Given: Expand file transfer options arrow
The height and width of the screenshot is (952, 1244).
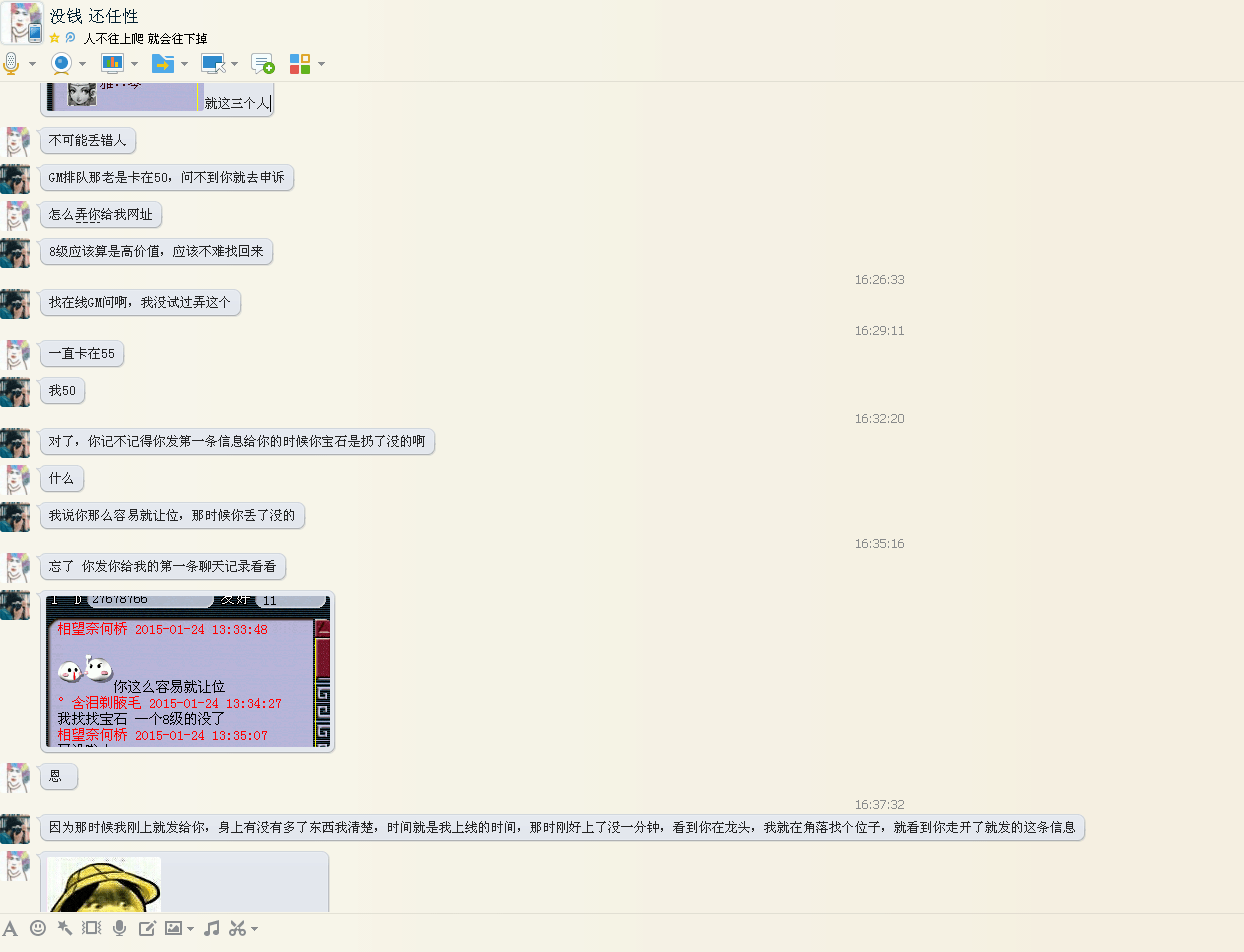Looking at the screenshot, I should point(184,64).
